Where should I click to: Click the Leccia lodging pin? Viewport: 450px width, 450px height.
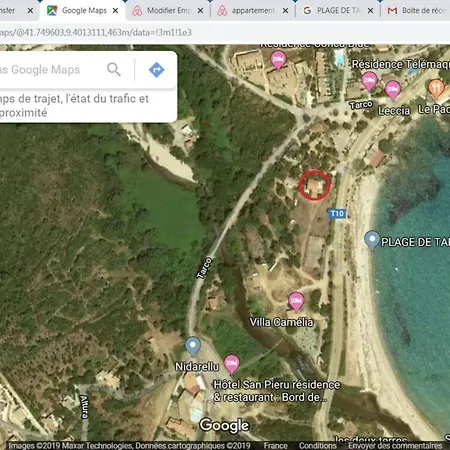click(x=393, y=90)
